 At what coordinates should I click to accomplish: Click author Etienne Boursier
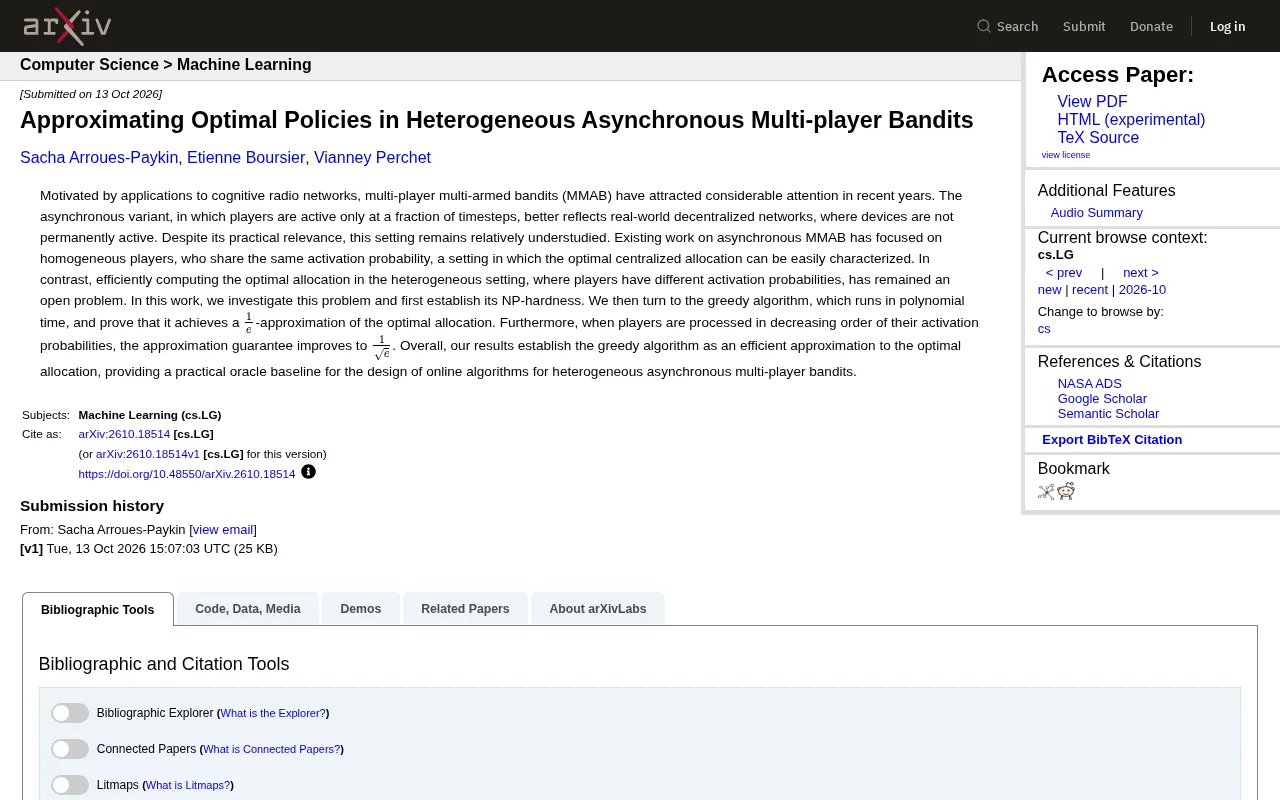(246, 158)
